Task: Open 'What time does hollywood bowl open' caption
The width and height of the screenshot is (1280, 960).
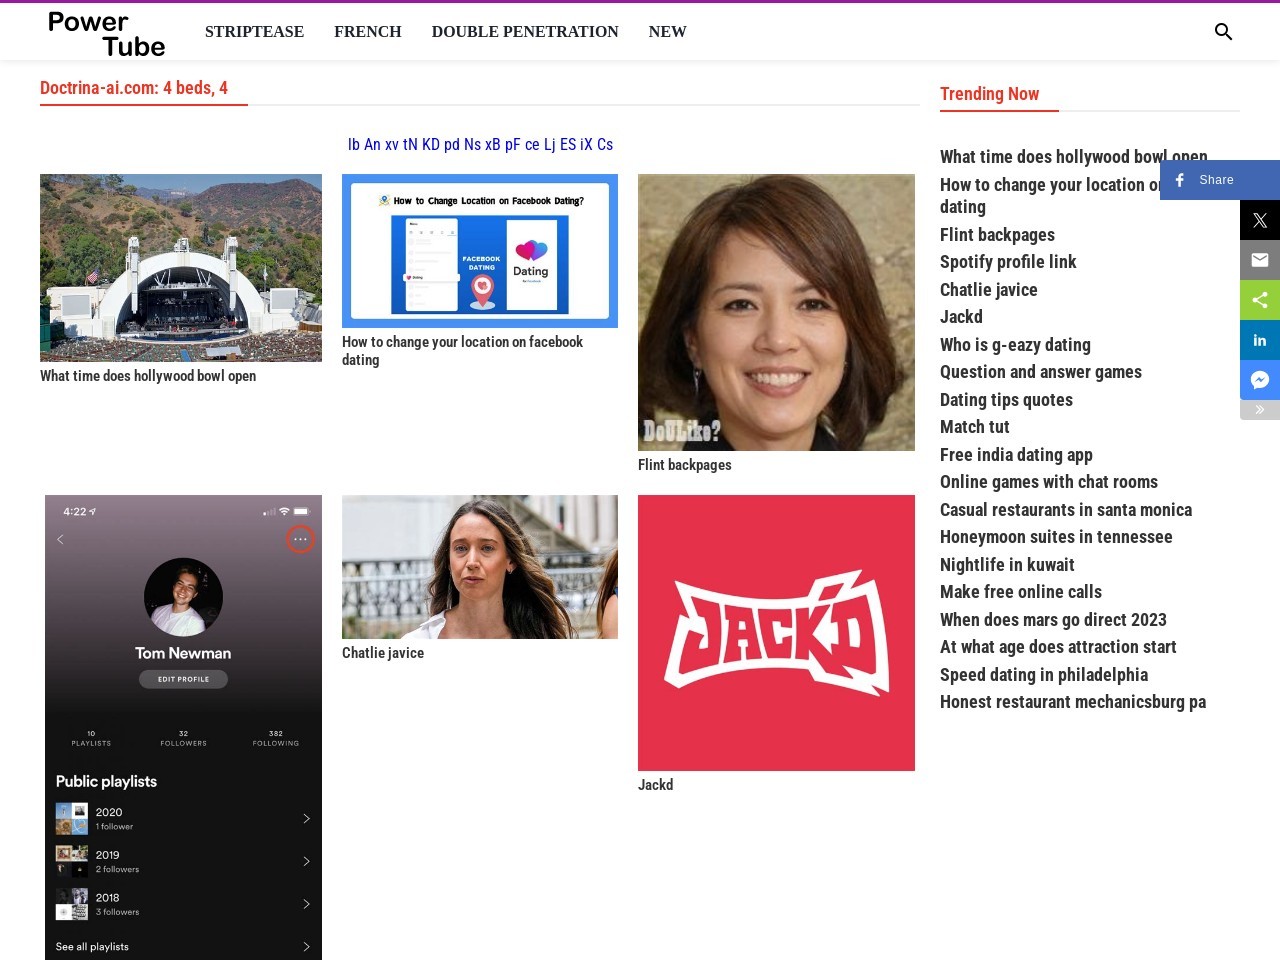Action: [148, 376]
